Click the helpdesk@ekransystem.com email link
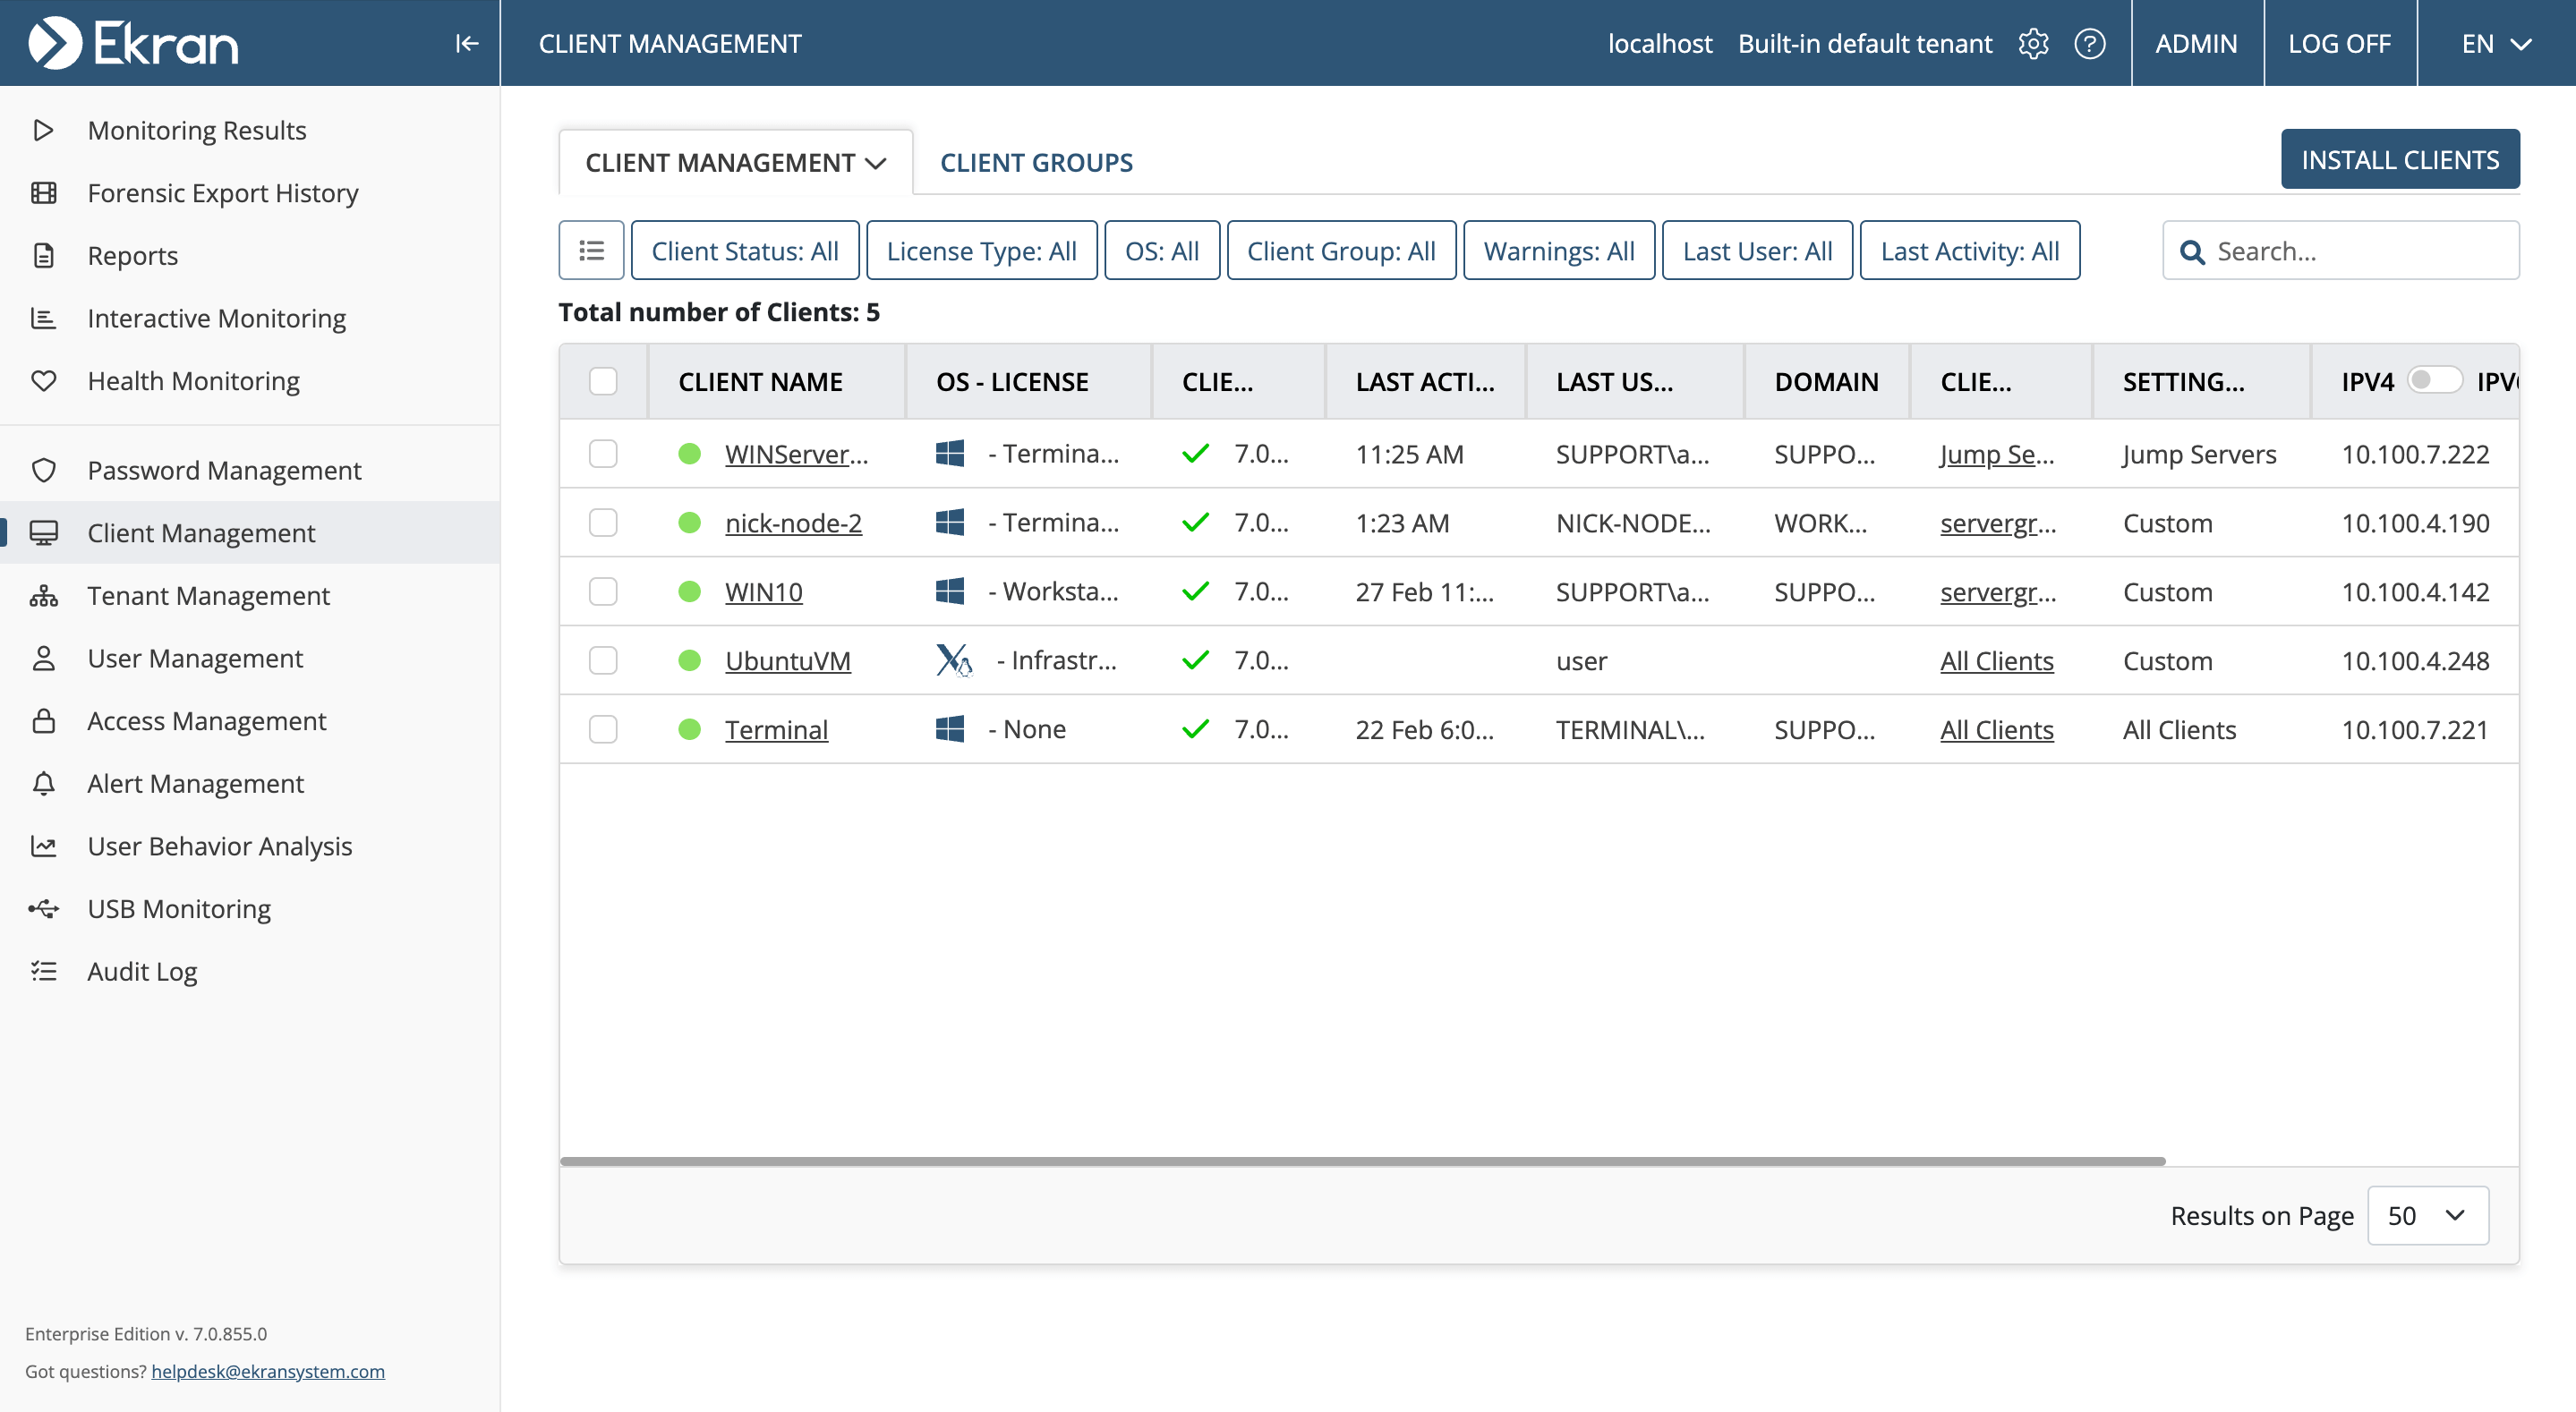Image resolution: width=2576 pixels, height=1412 pixels. click(x=268, y=1371)
